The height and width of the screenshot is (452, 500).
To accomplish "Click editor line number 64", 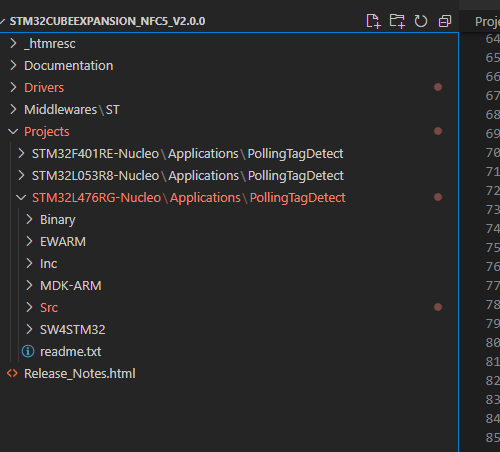I will click(x=493, y=39).
